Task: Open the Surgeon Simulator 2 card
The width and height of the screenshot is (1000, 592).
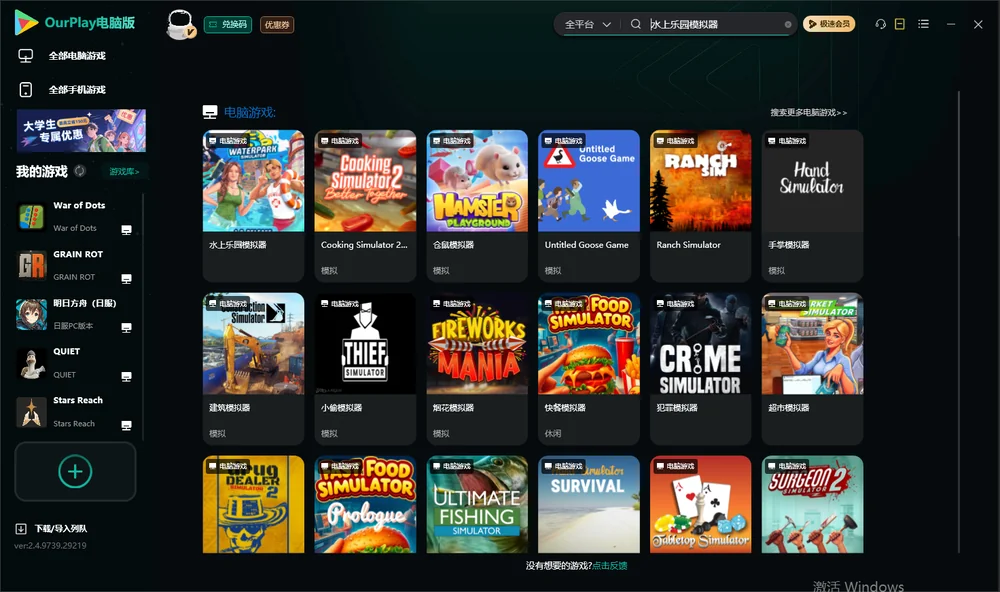Action: [812, 504]
